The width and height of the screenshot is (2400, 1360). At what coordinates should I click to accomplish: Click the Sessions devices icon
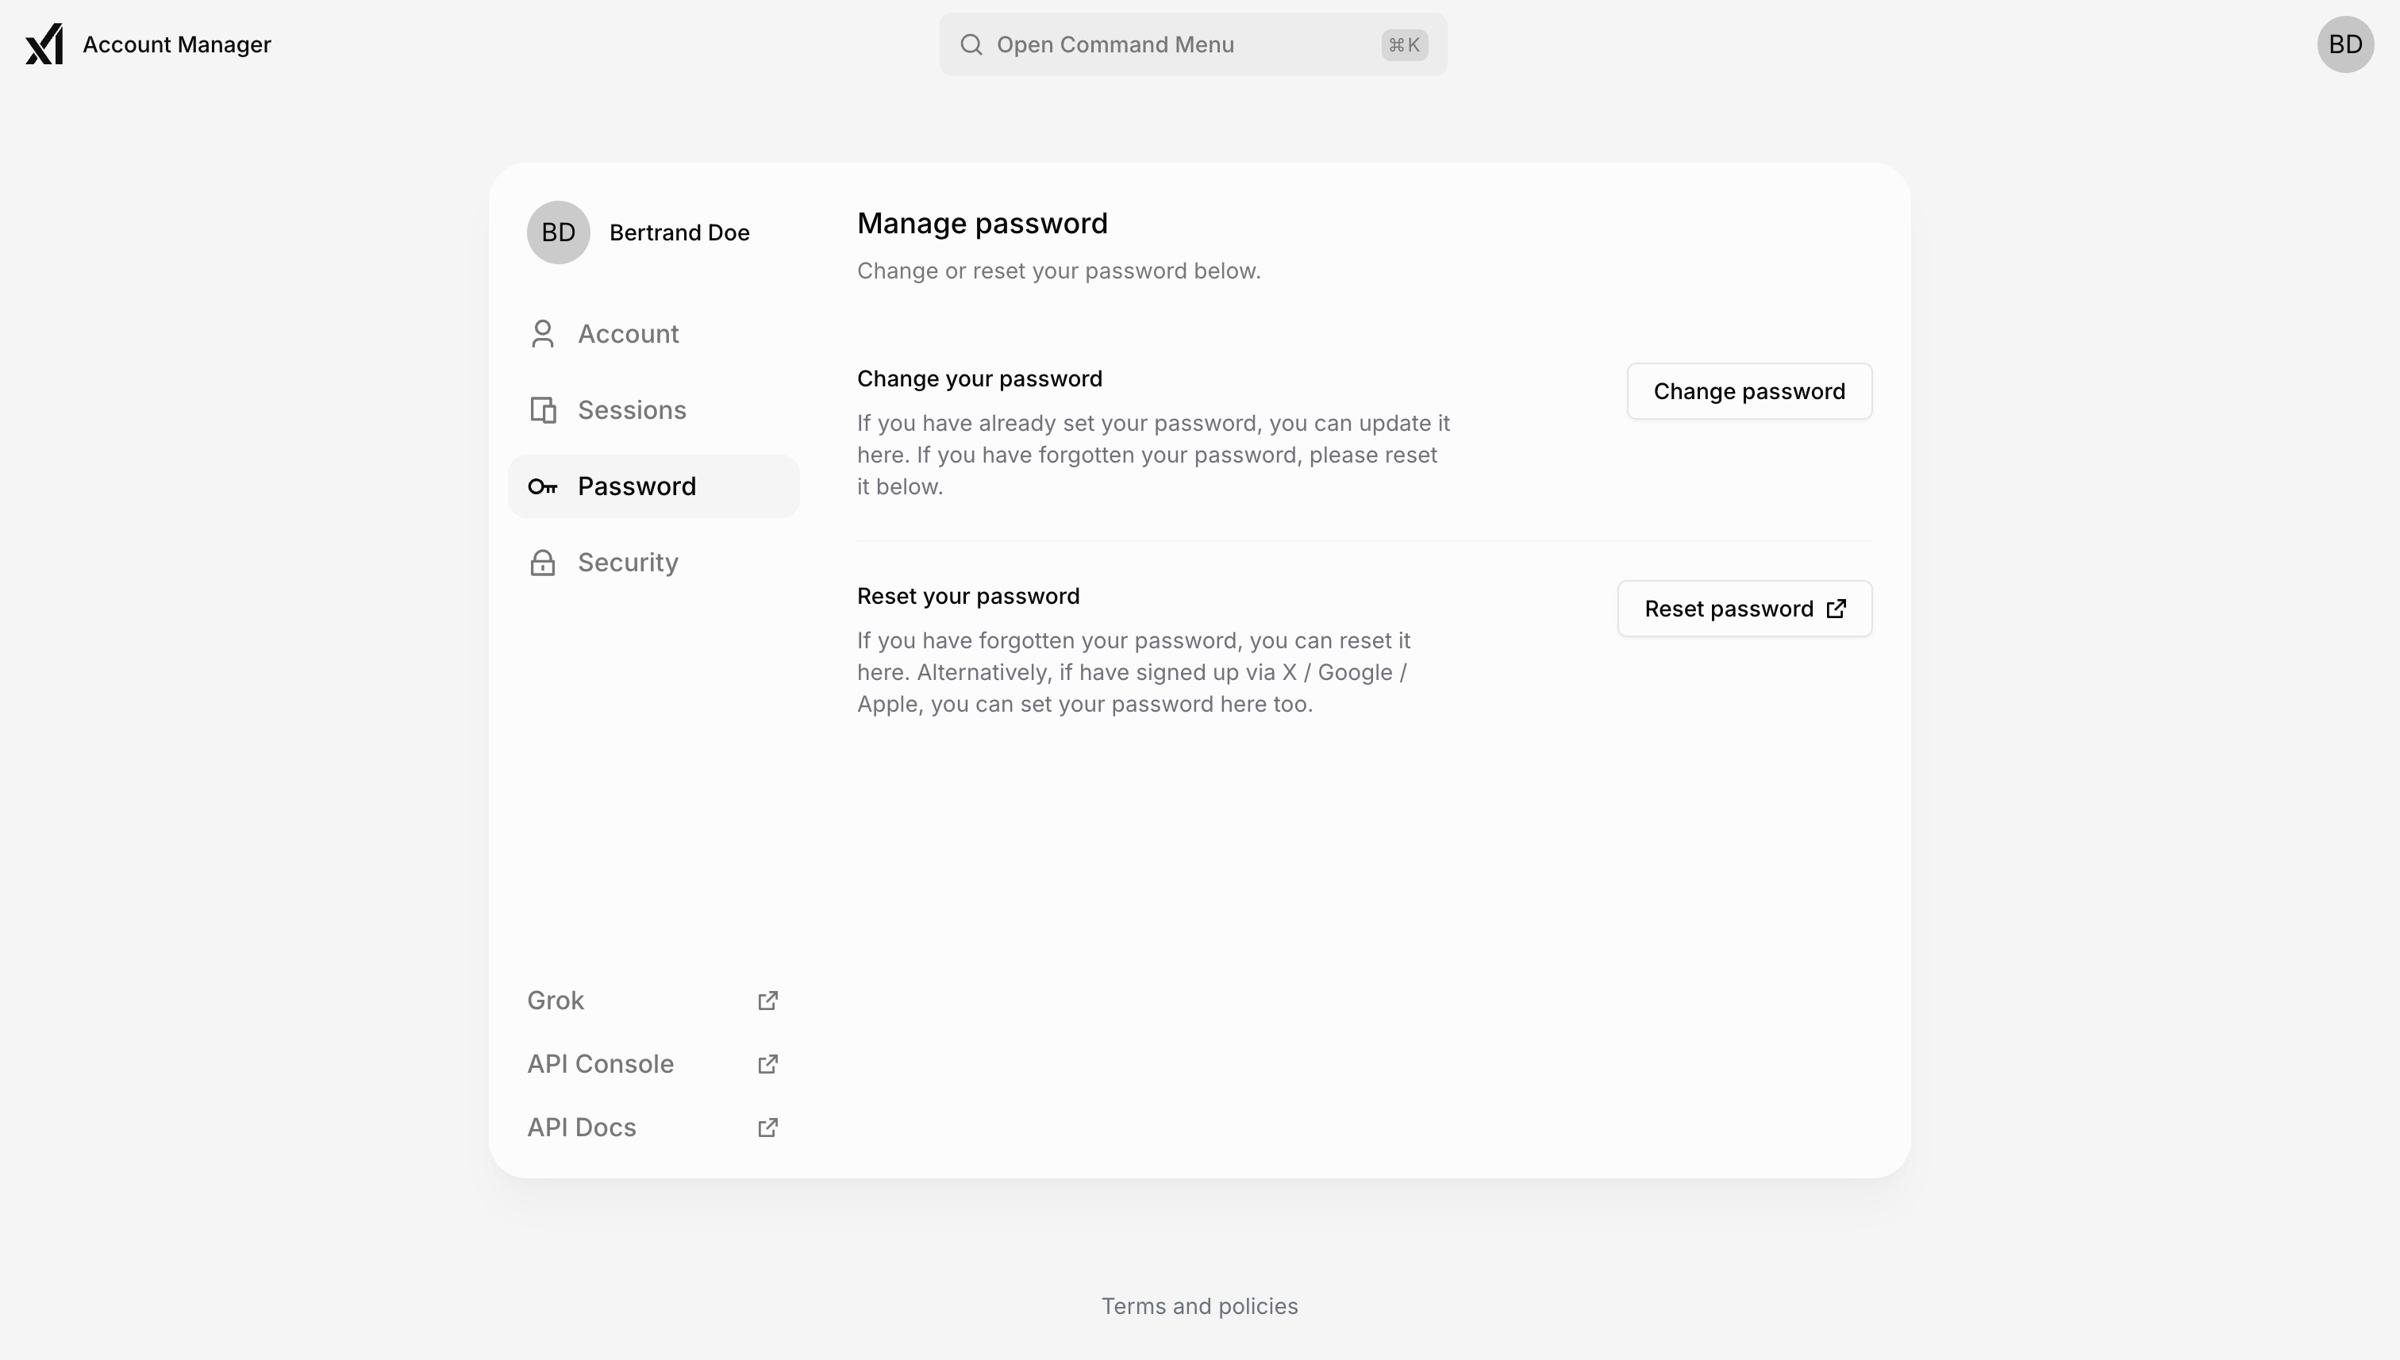coord(543,410)
